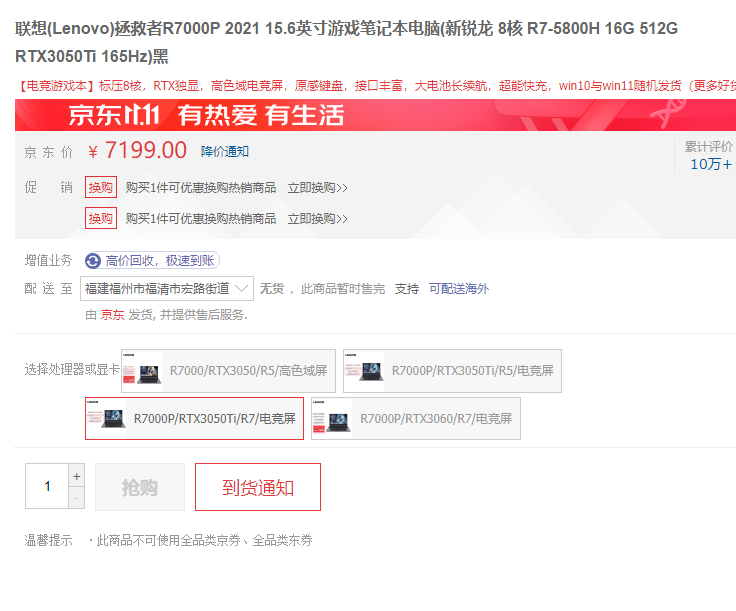Click the ￥7199.00 price text
736x611 pixels.
pos(137,151)
